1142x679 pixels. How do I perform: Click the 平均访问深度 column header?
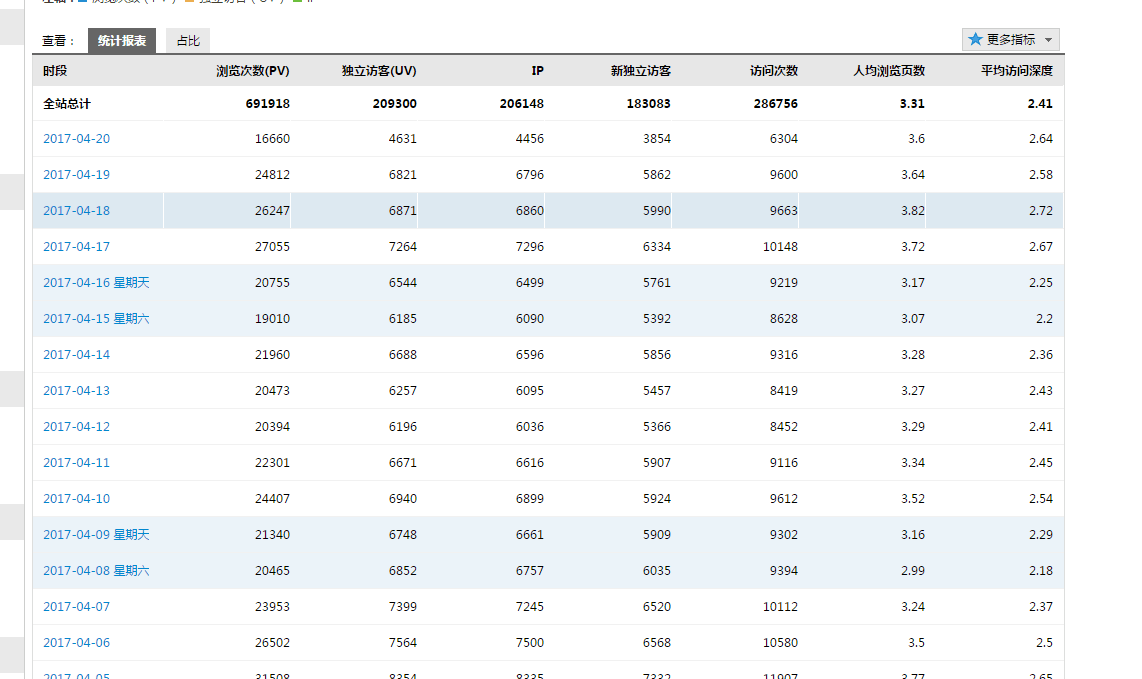pos(1016,71)
